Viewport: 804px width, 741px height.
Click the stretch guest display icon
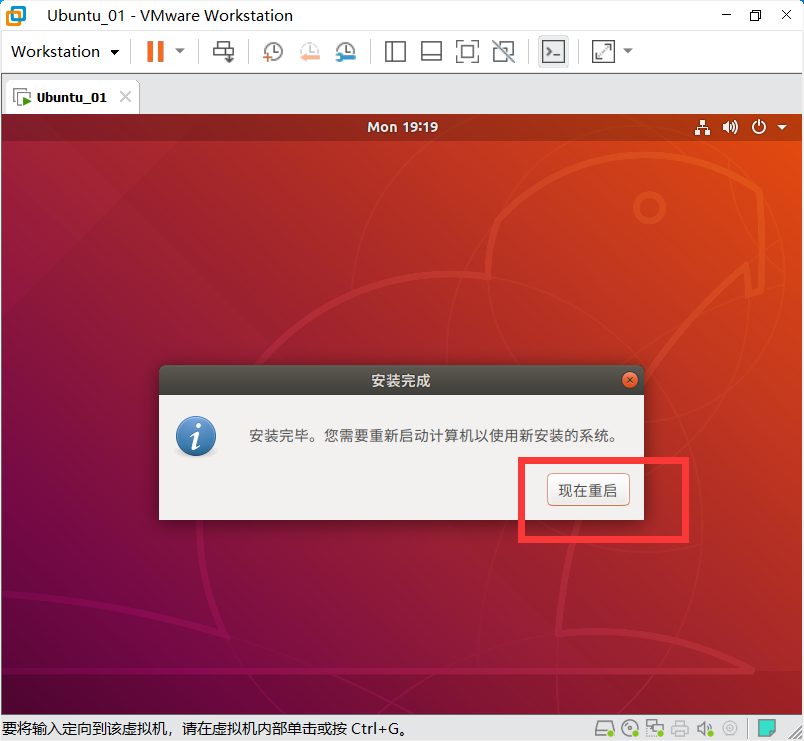(x=604, y=51)
